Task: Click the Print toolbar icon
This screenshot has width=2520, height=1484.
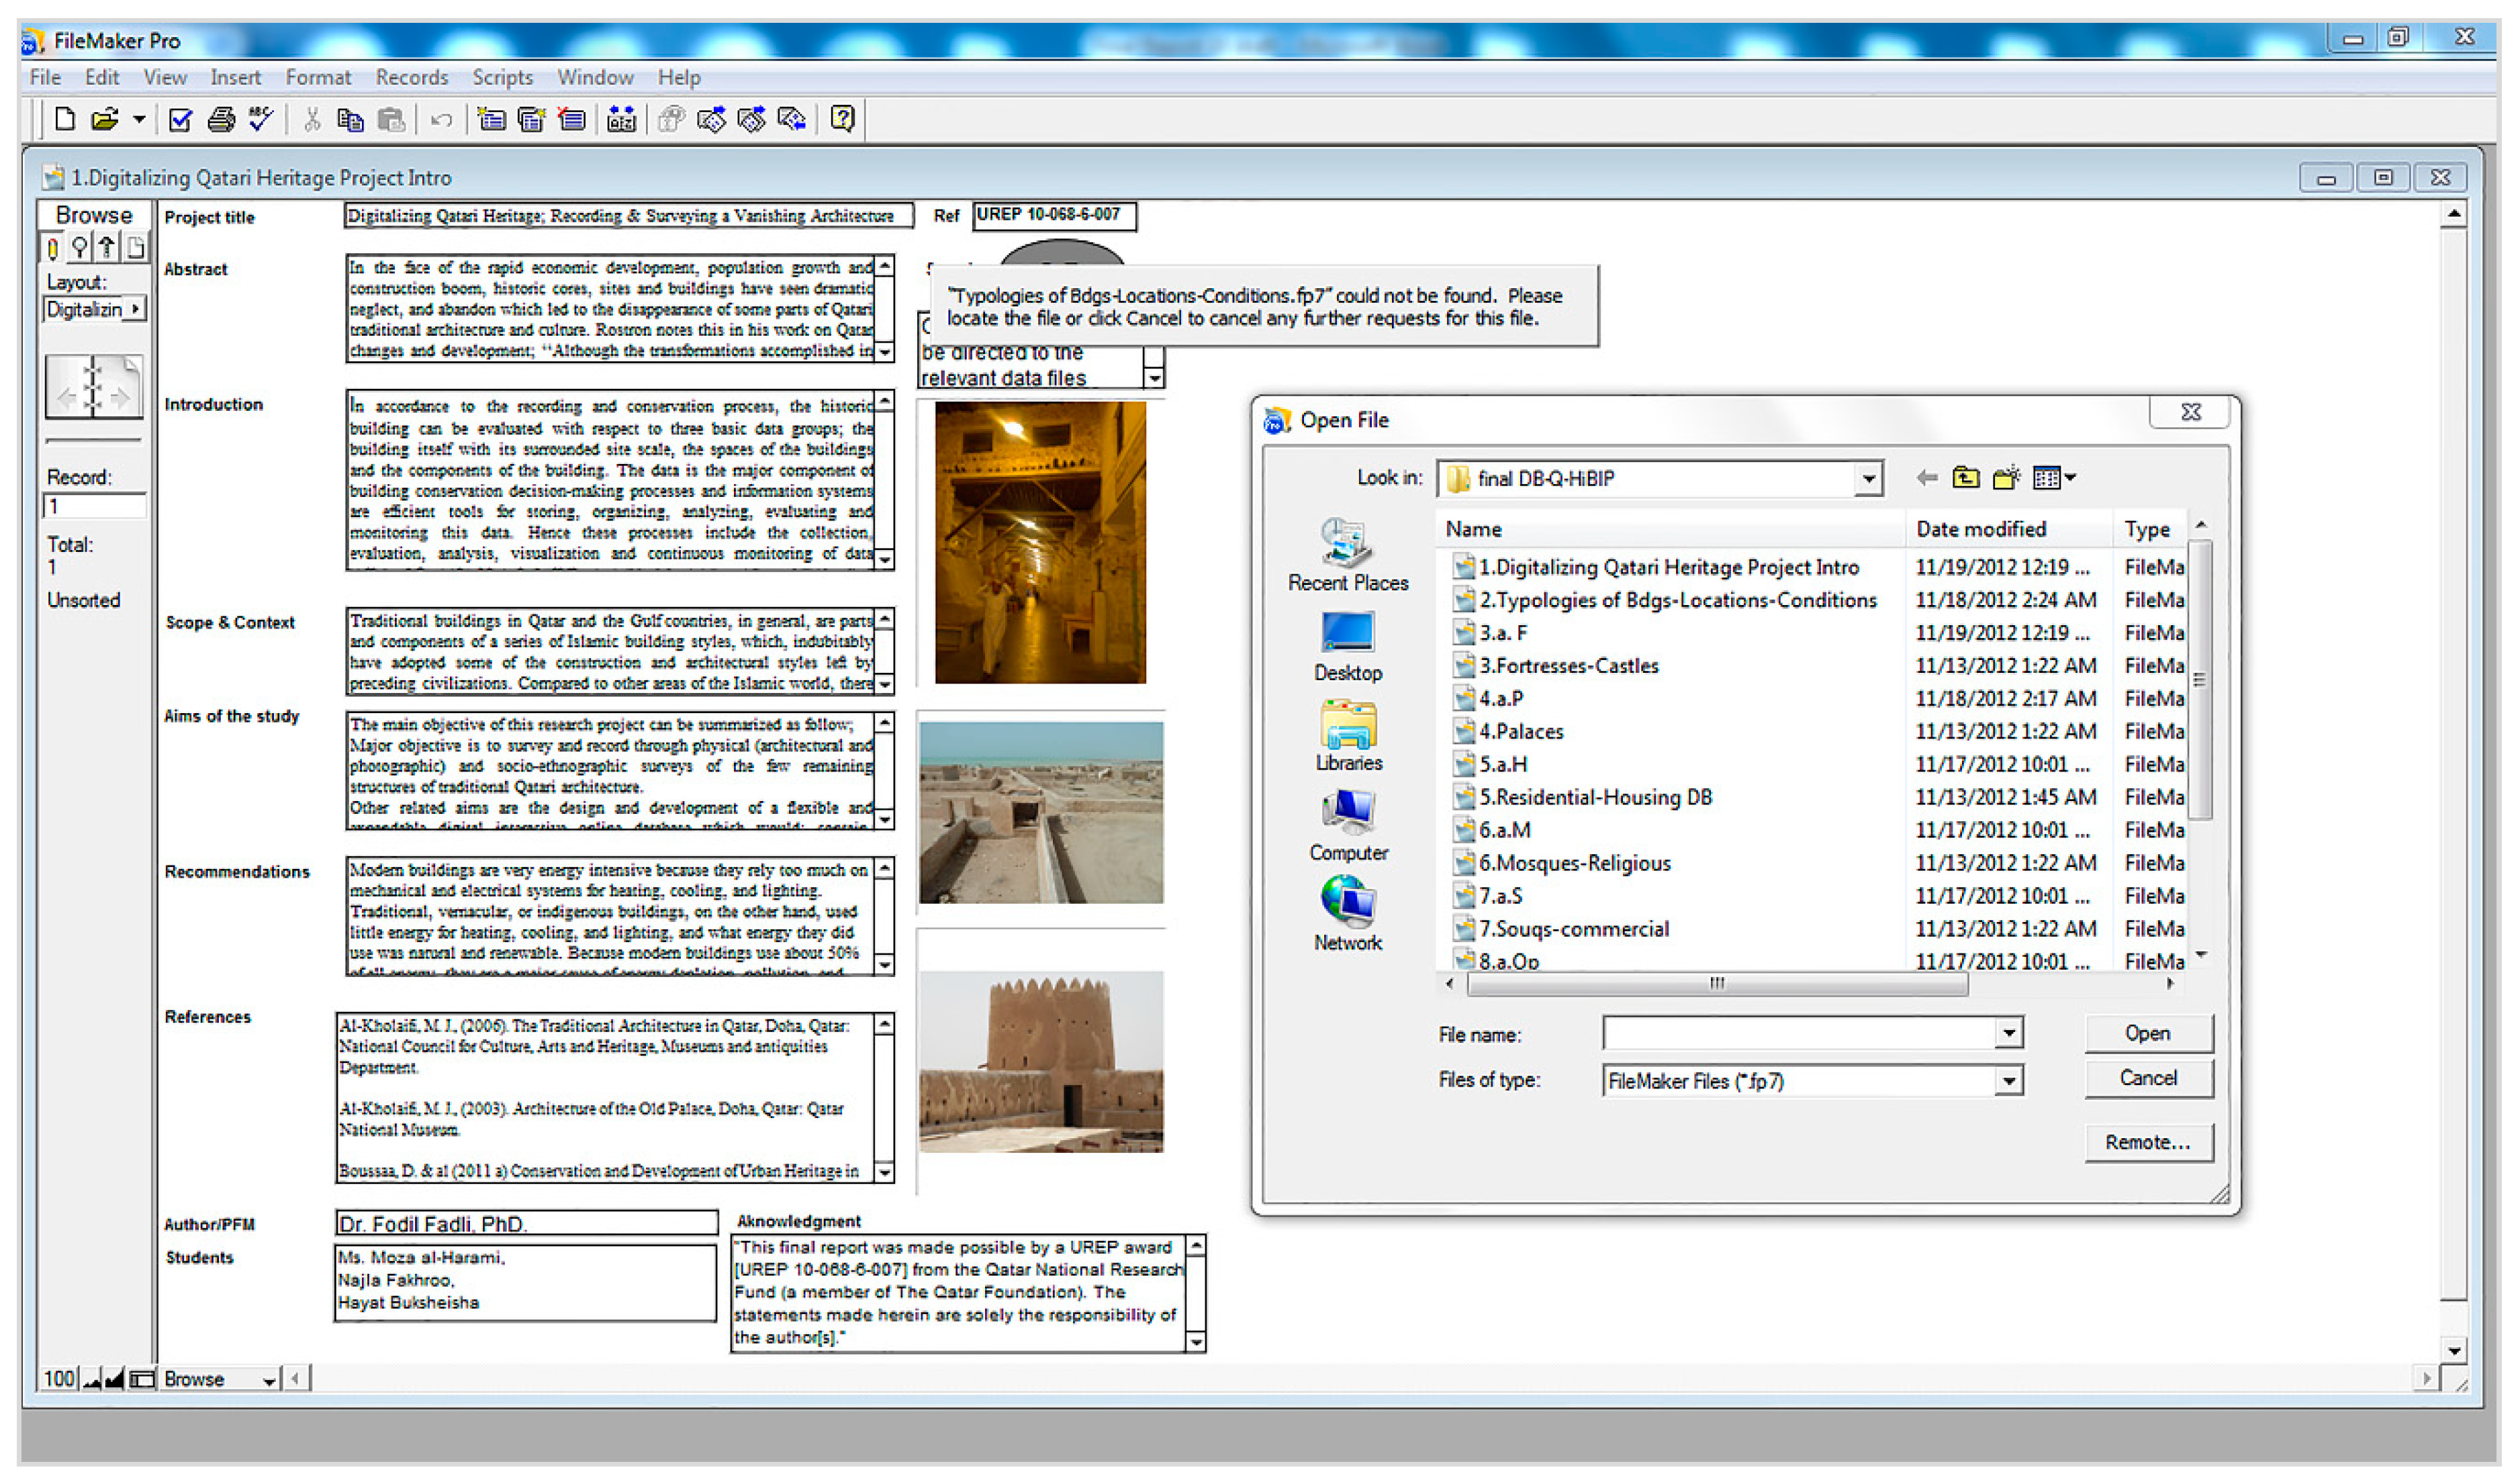Action: (221, 120)
